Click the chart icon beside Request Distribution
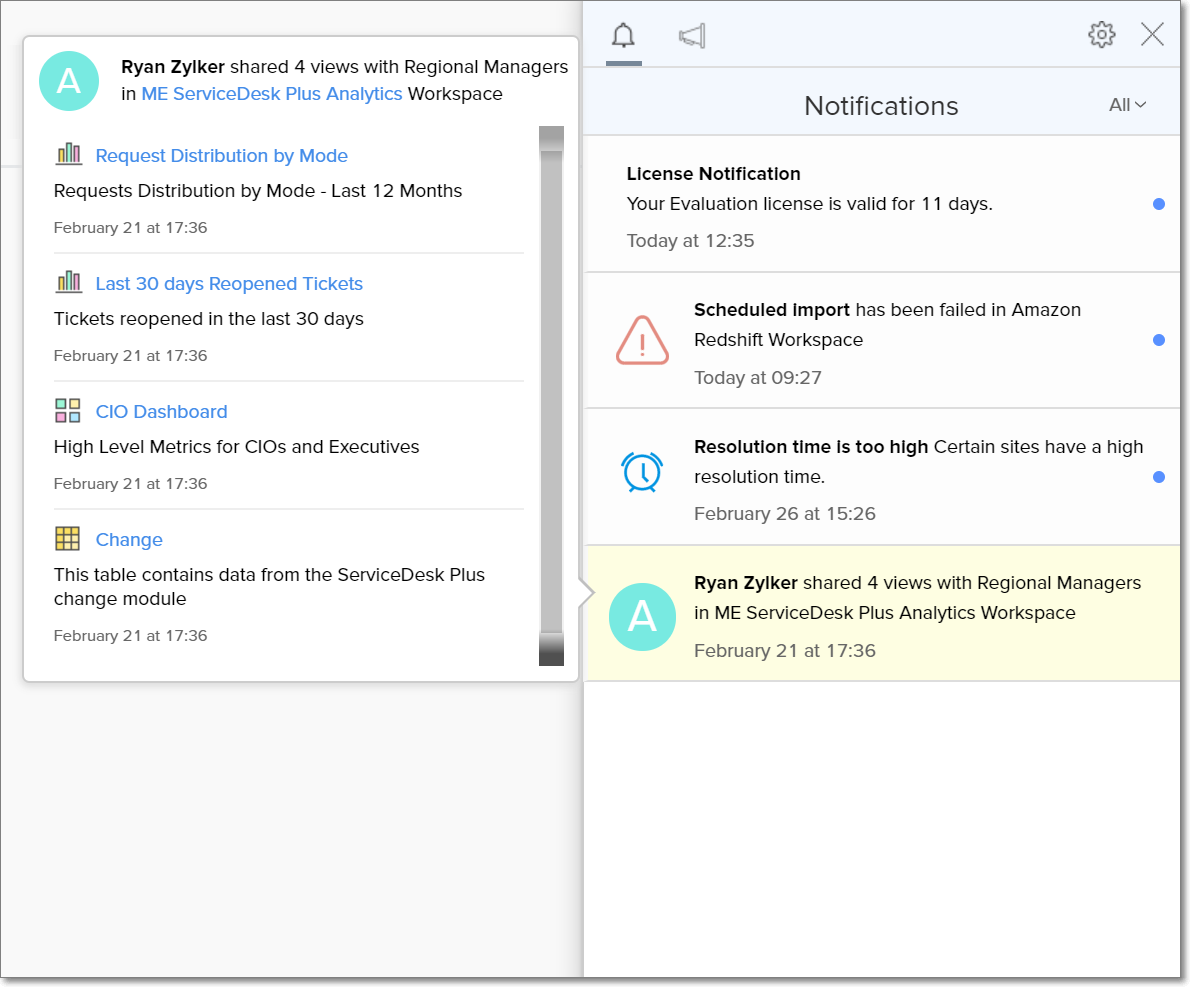This screenshot has width=1190, height=987. click(x=68, y=154)
